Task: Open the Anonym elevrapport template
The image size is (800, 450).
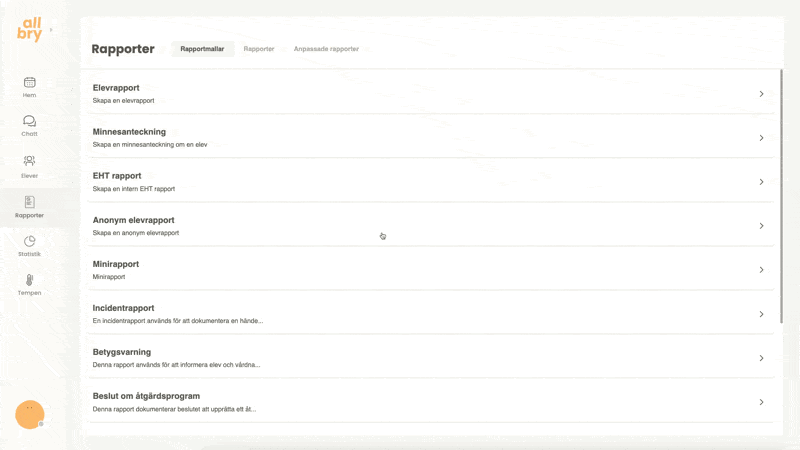Action: coord(134,220)
